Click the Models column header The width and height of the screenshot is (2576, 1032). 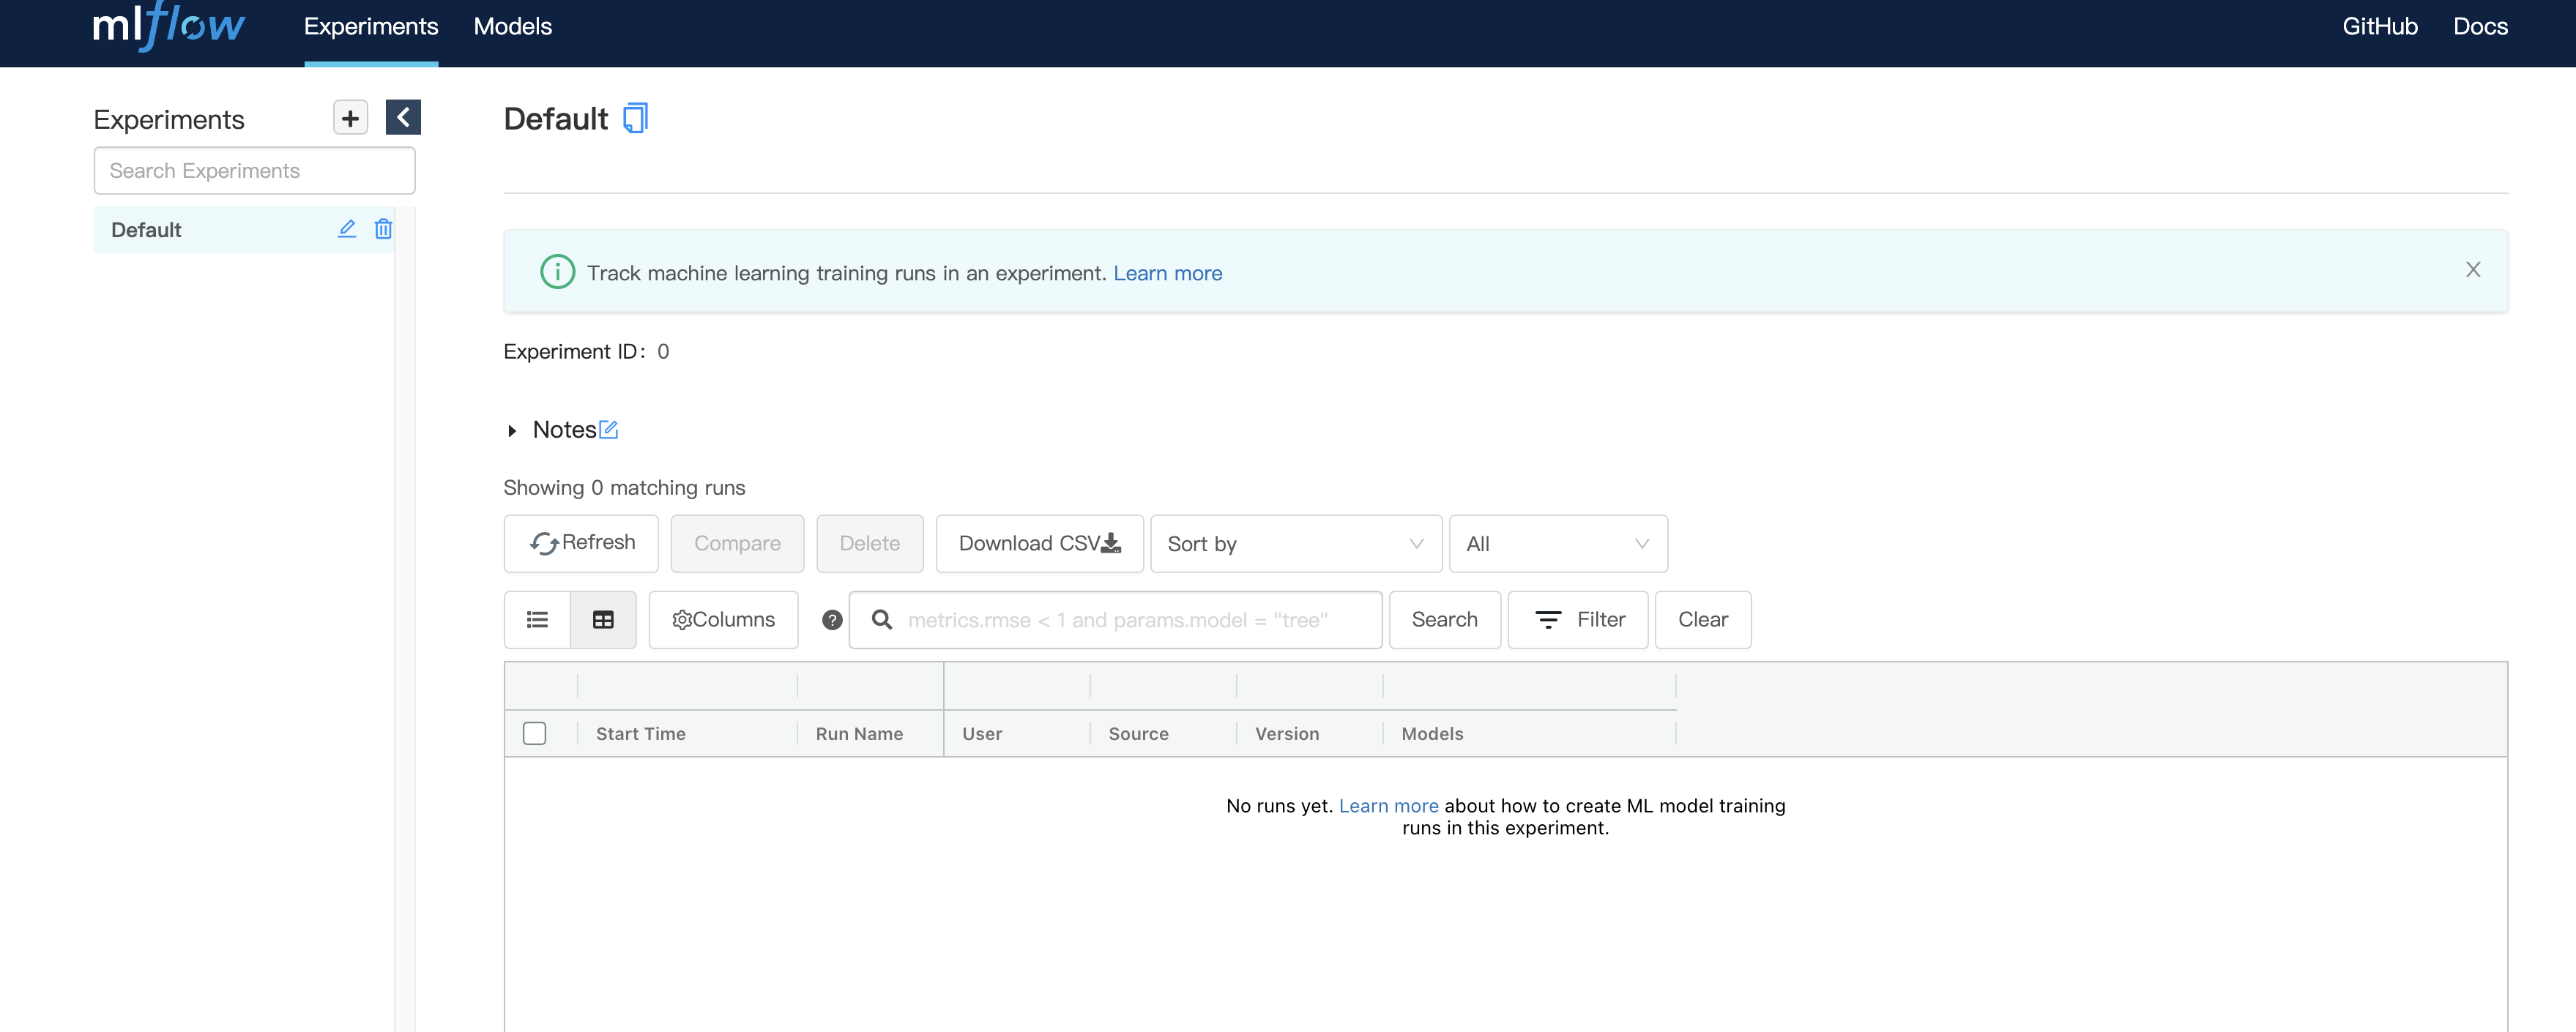click(x=1432, y=733)
